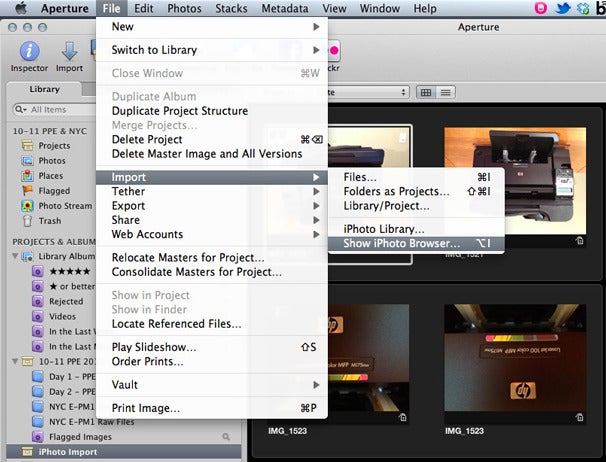Screen dimensions: 606x462
Task: Choose Order Prints menu item
Action: coord(212,361)
